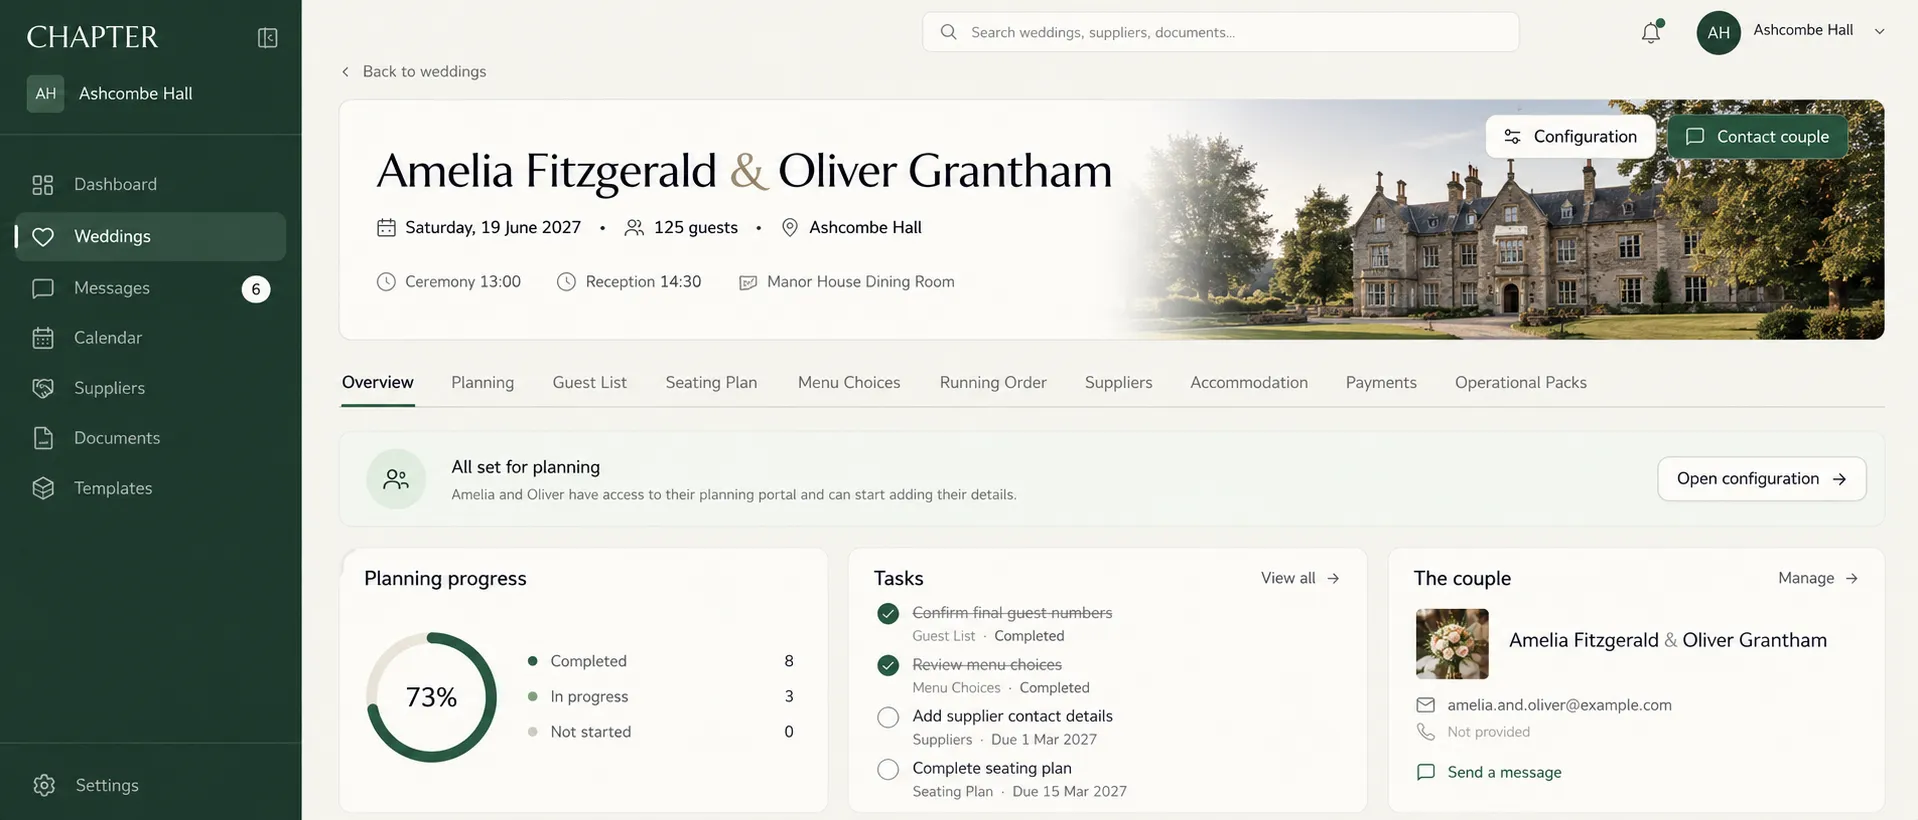This screenshot has height=820, width=1918.
Task: Click Send a message link
Action: 1489,772
